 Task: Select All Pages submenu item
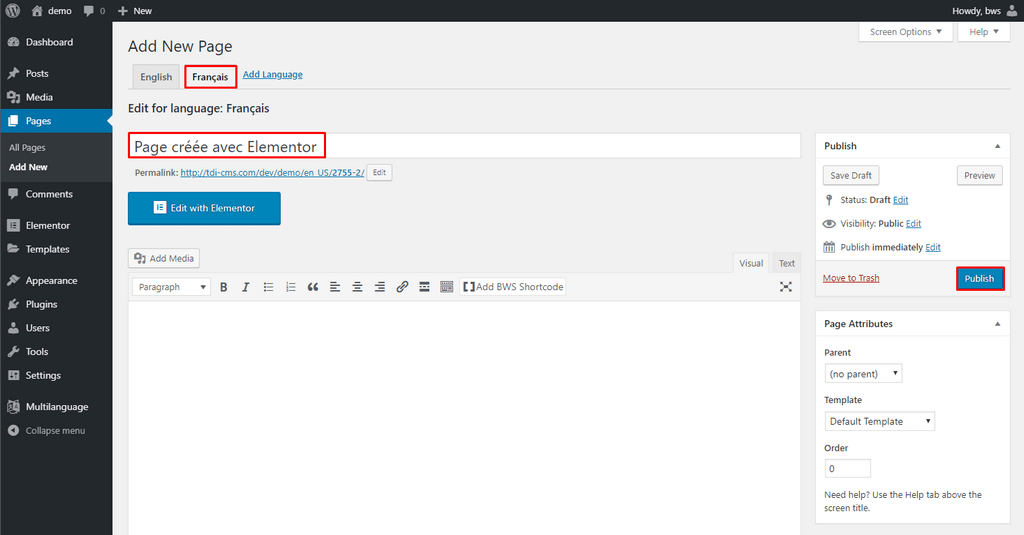tap(27, 148)
